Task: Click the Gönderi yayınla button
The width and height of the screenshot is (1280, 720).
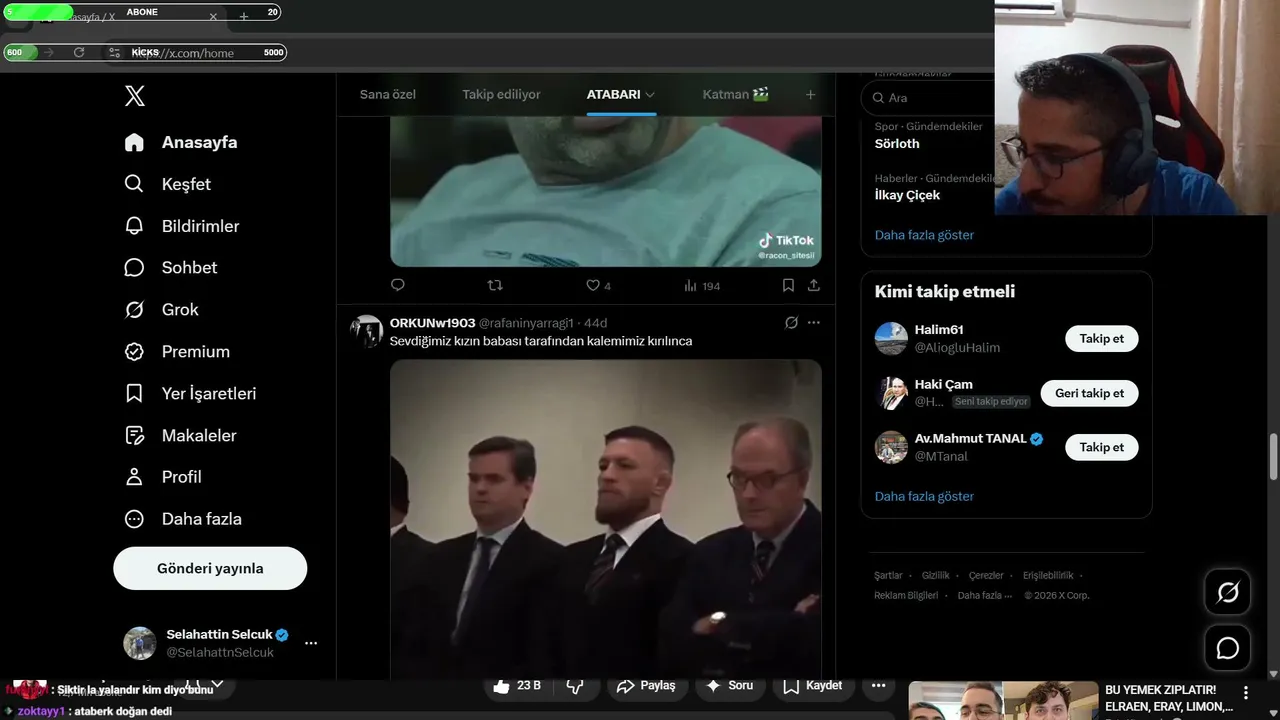Action: (x=210, y=568)
